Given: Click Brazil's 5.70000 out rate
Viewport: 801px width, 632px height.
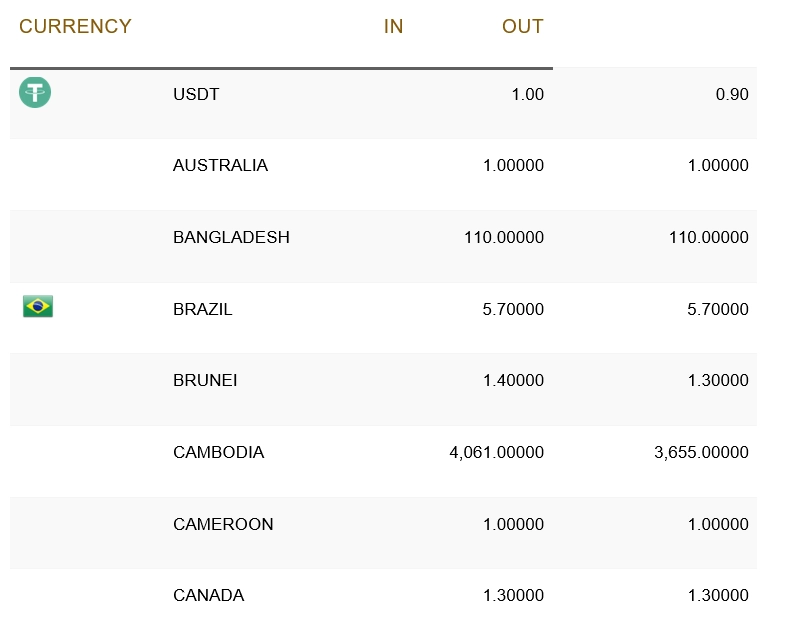Looking at the screenshot, I should coord(718,310).
